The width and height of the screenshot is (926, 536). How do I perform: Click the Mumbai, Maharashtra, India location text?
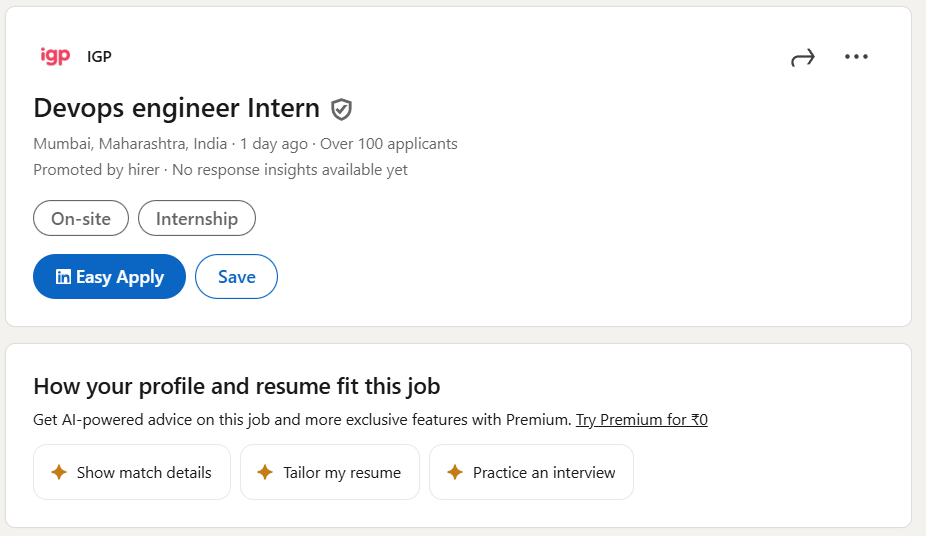point(130,144)
